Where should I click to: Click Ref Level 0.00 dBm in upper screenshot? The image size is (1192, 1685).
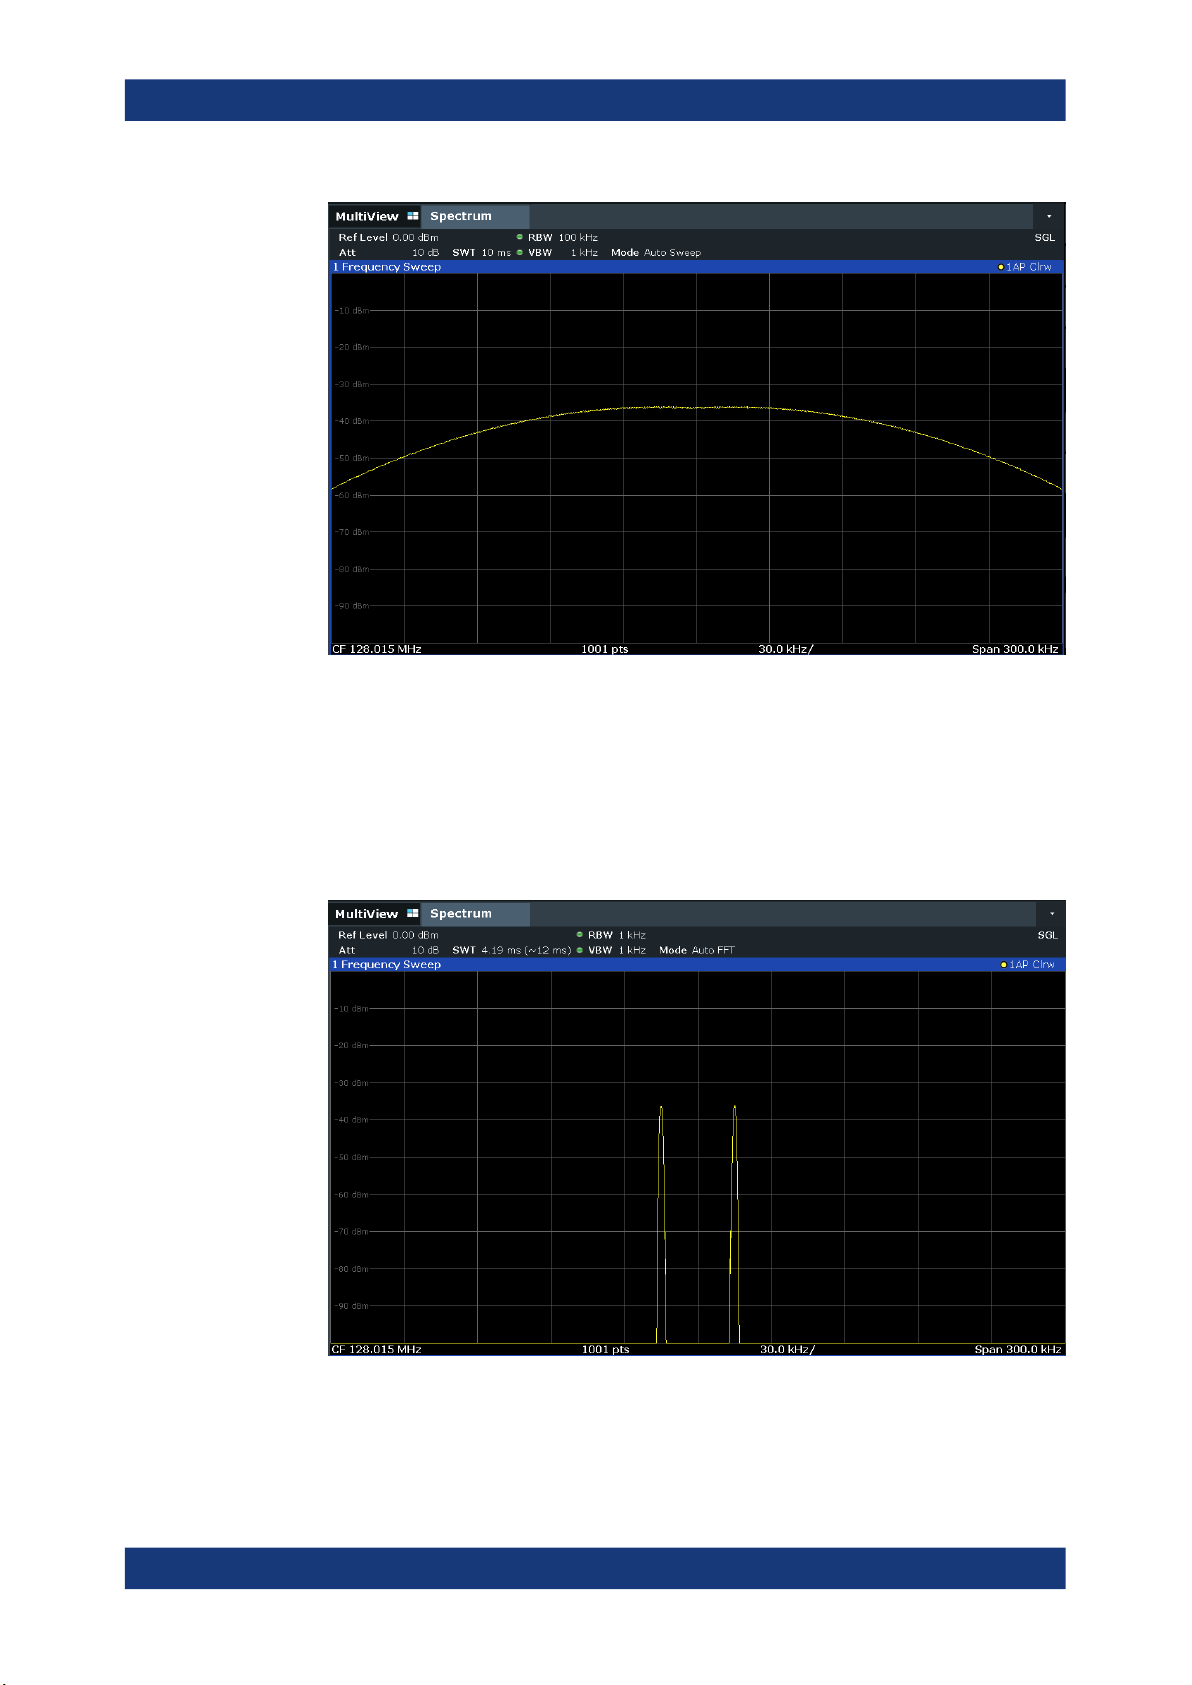388,237
